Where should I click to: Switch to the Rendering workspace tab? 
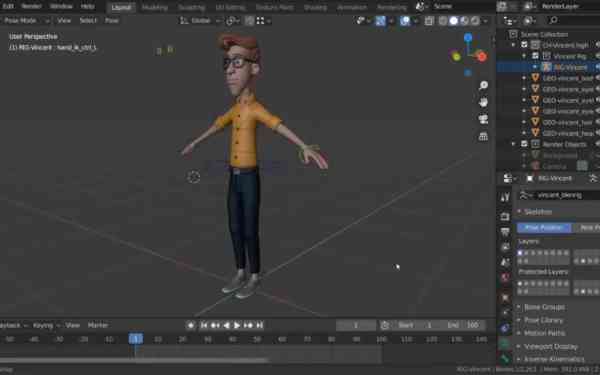pyautogui.click(x=391, y=7)
